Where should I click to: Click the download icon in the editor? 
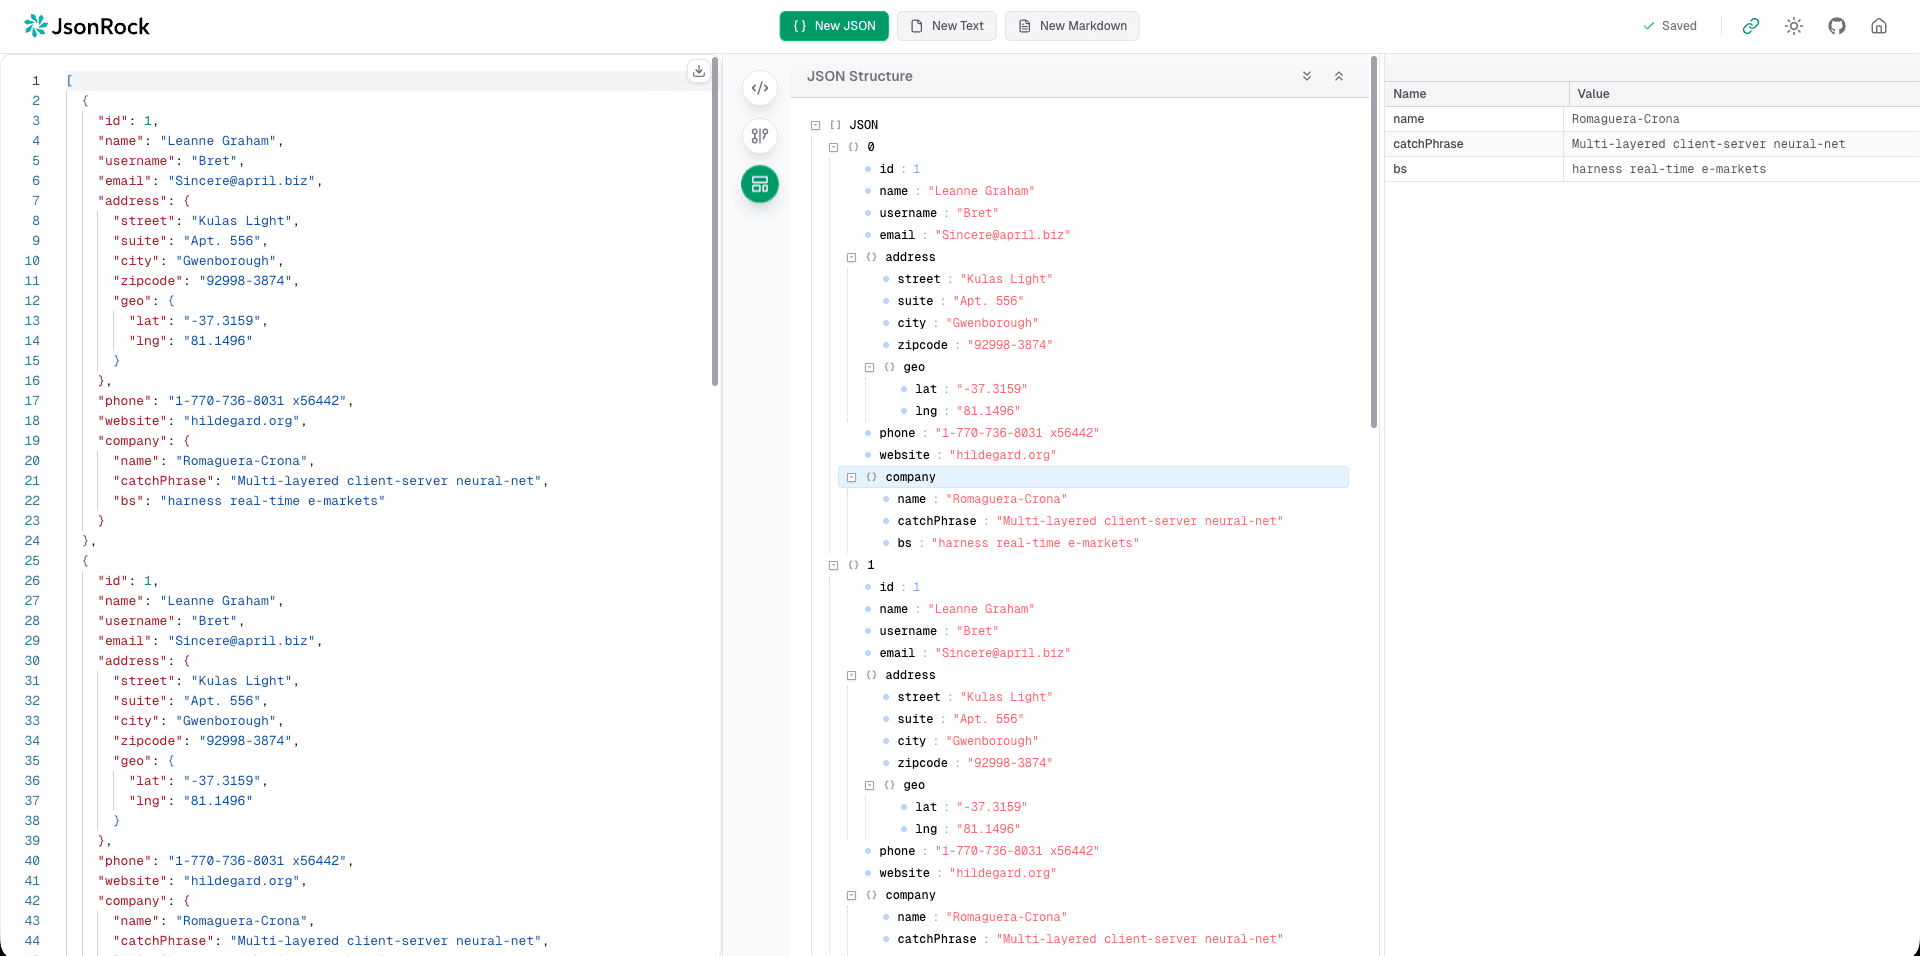pyautogui.click(x=699, y=71)
